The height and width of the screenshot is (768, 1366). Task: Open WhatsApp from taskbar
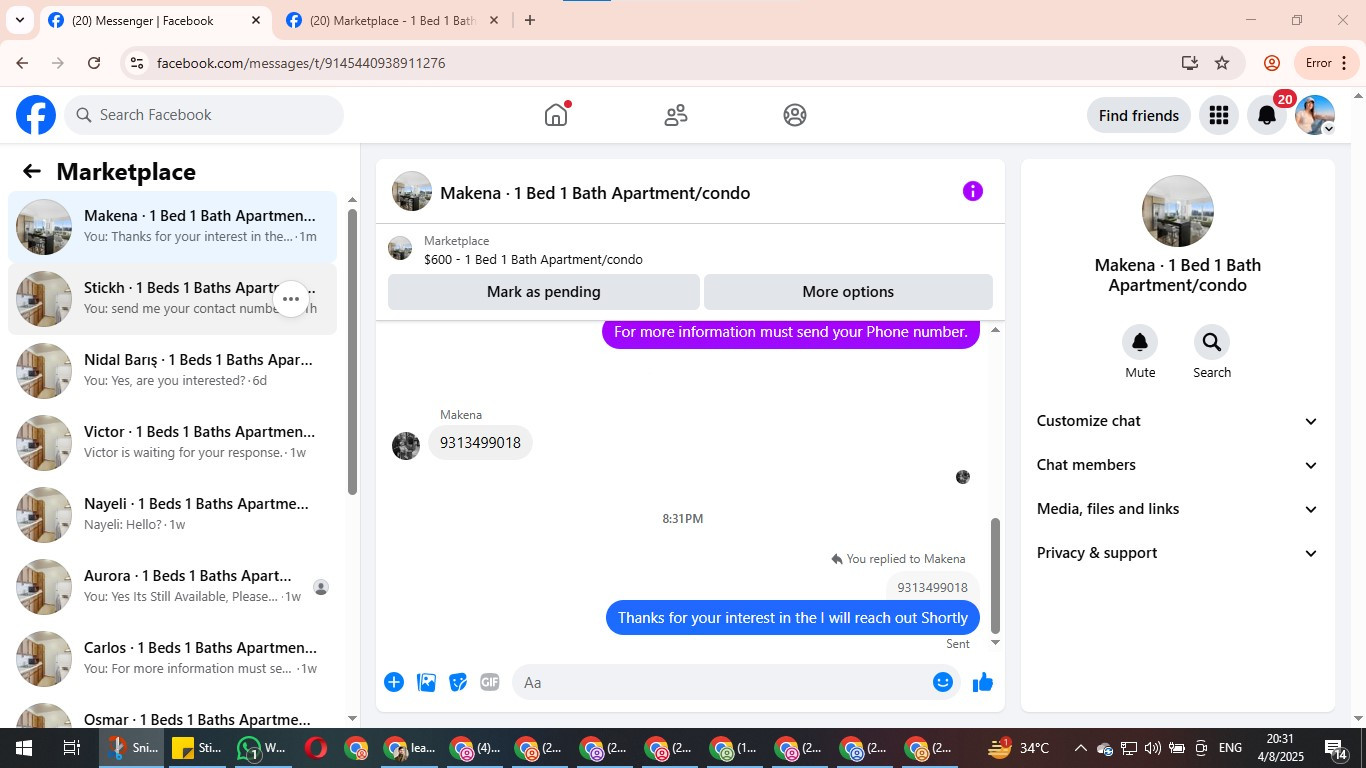coord(262,748)
